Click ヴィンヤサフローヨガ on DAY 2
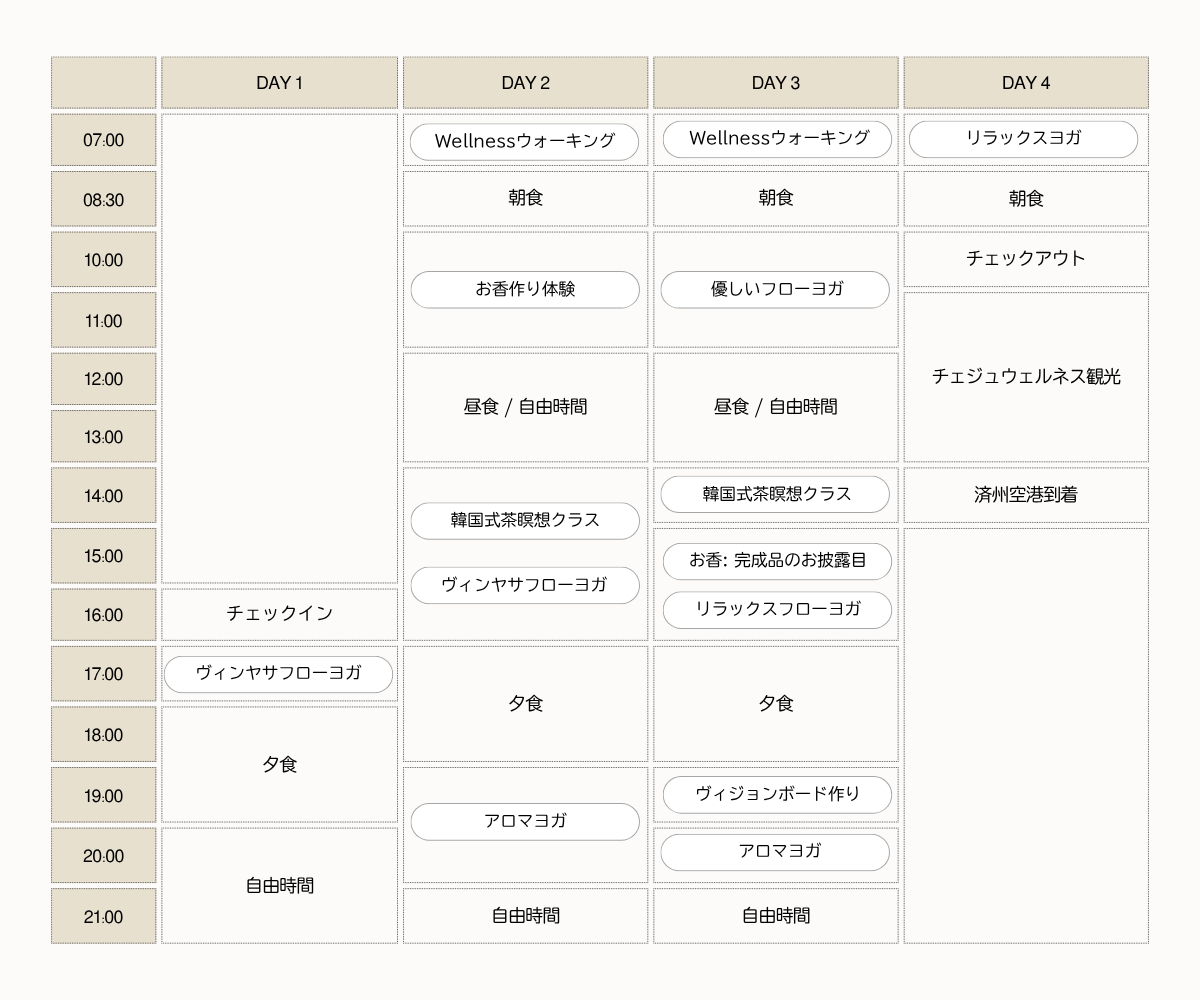1200x1000 pixels. (525, 585)
